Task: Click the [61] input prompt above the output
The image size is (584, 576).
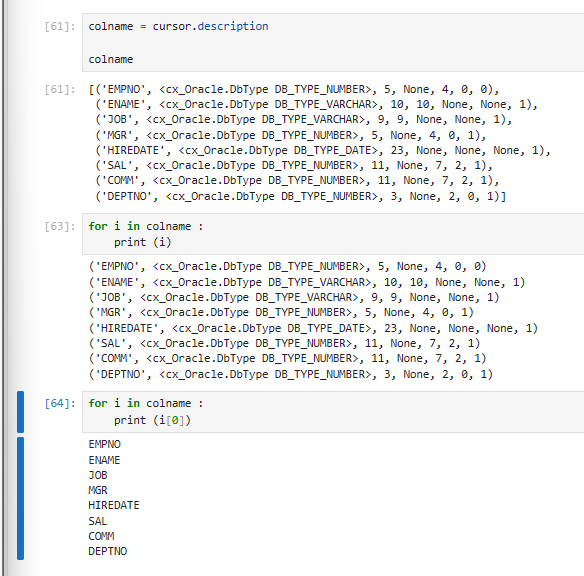Action: pyautogui.click(x=60, y=26)
